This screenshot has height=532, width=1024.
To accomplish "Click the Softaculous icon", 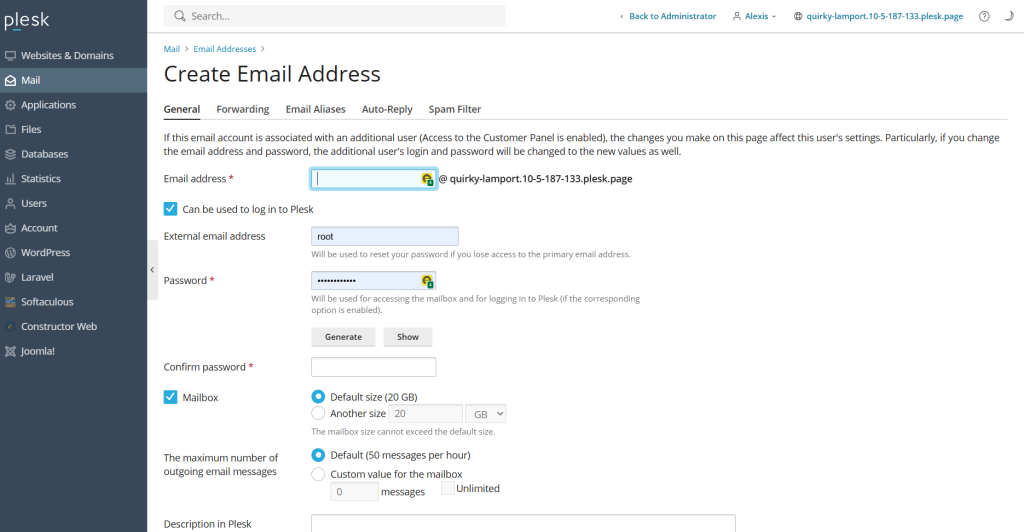I will [x=10, y=302].
